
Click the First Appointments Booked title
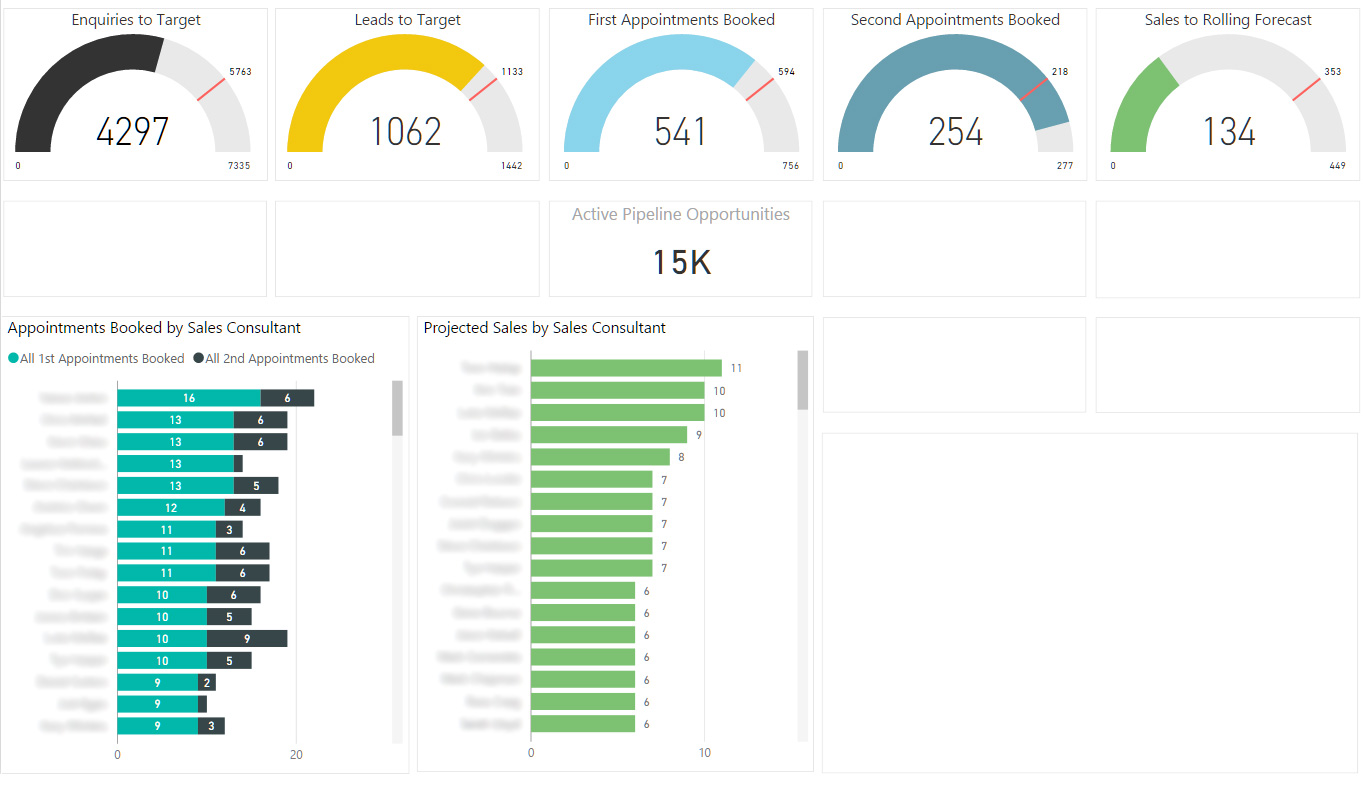click(681, 20)
